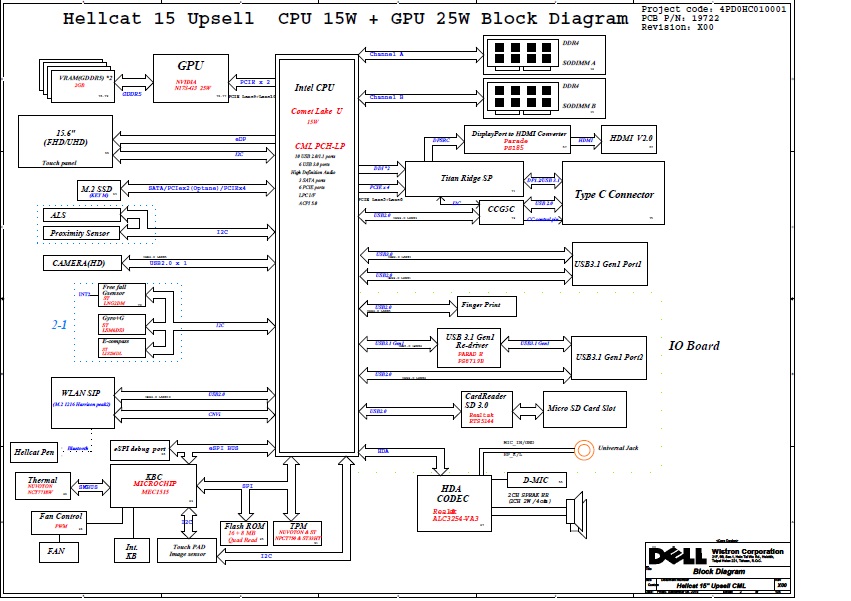
Task: Click the Type C Connector block
Action: tap(613, 194)
